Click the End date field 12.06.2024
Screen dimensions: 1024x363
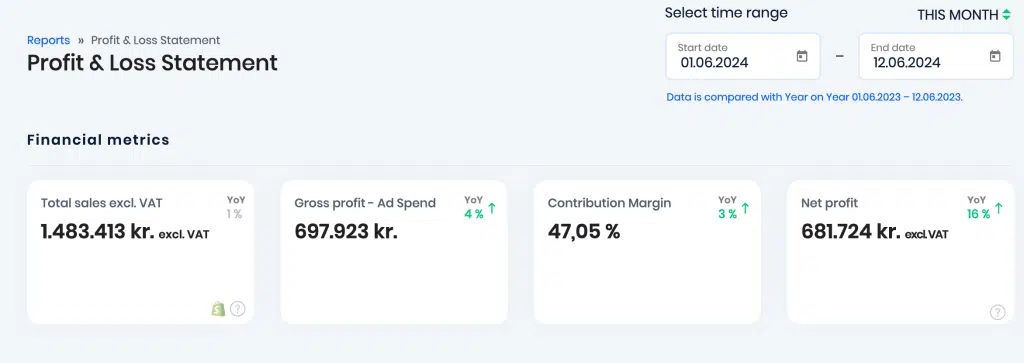(936, 57)
